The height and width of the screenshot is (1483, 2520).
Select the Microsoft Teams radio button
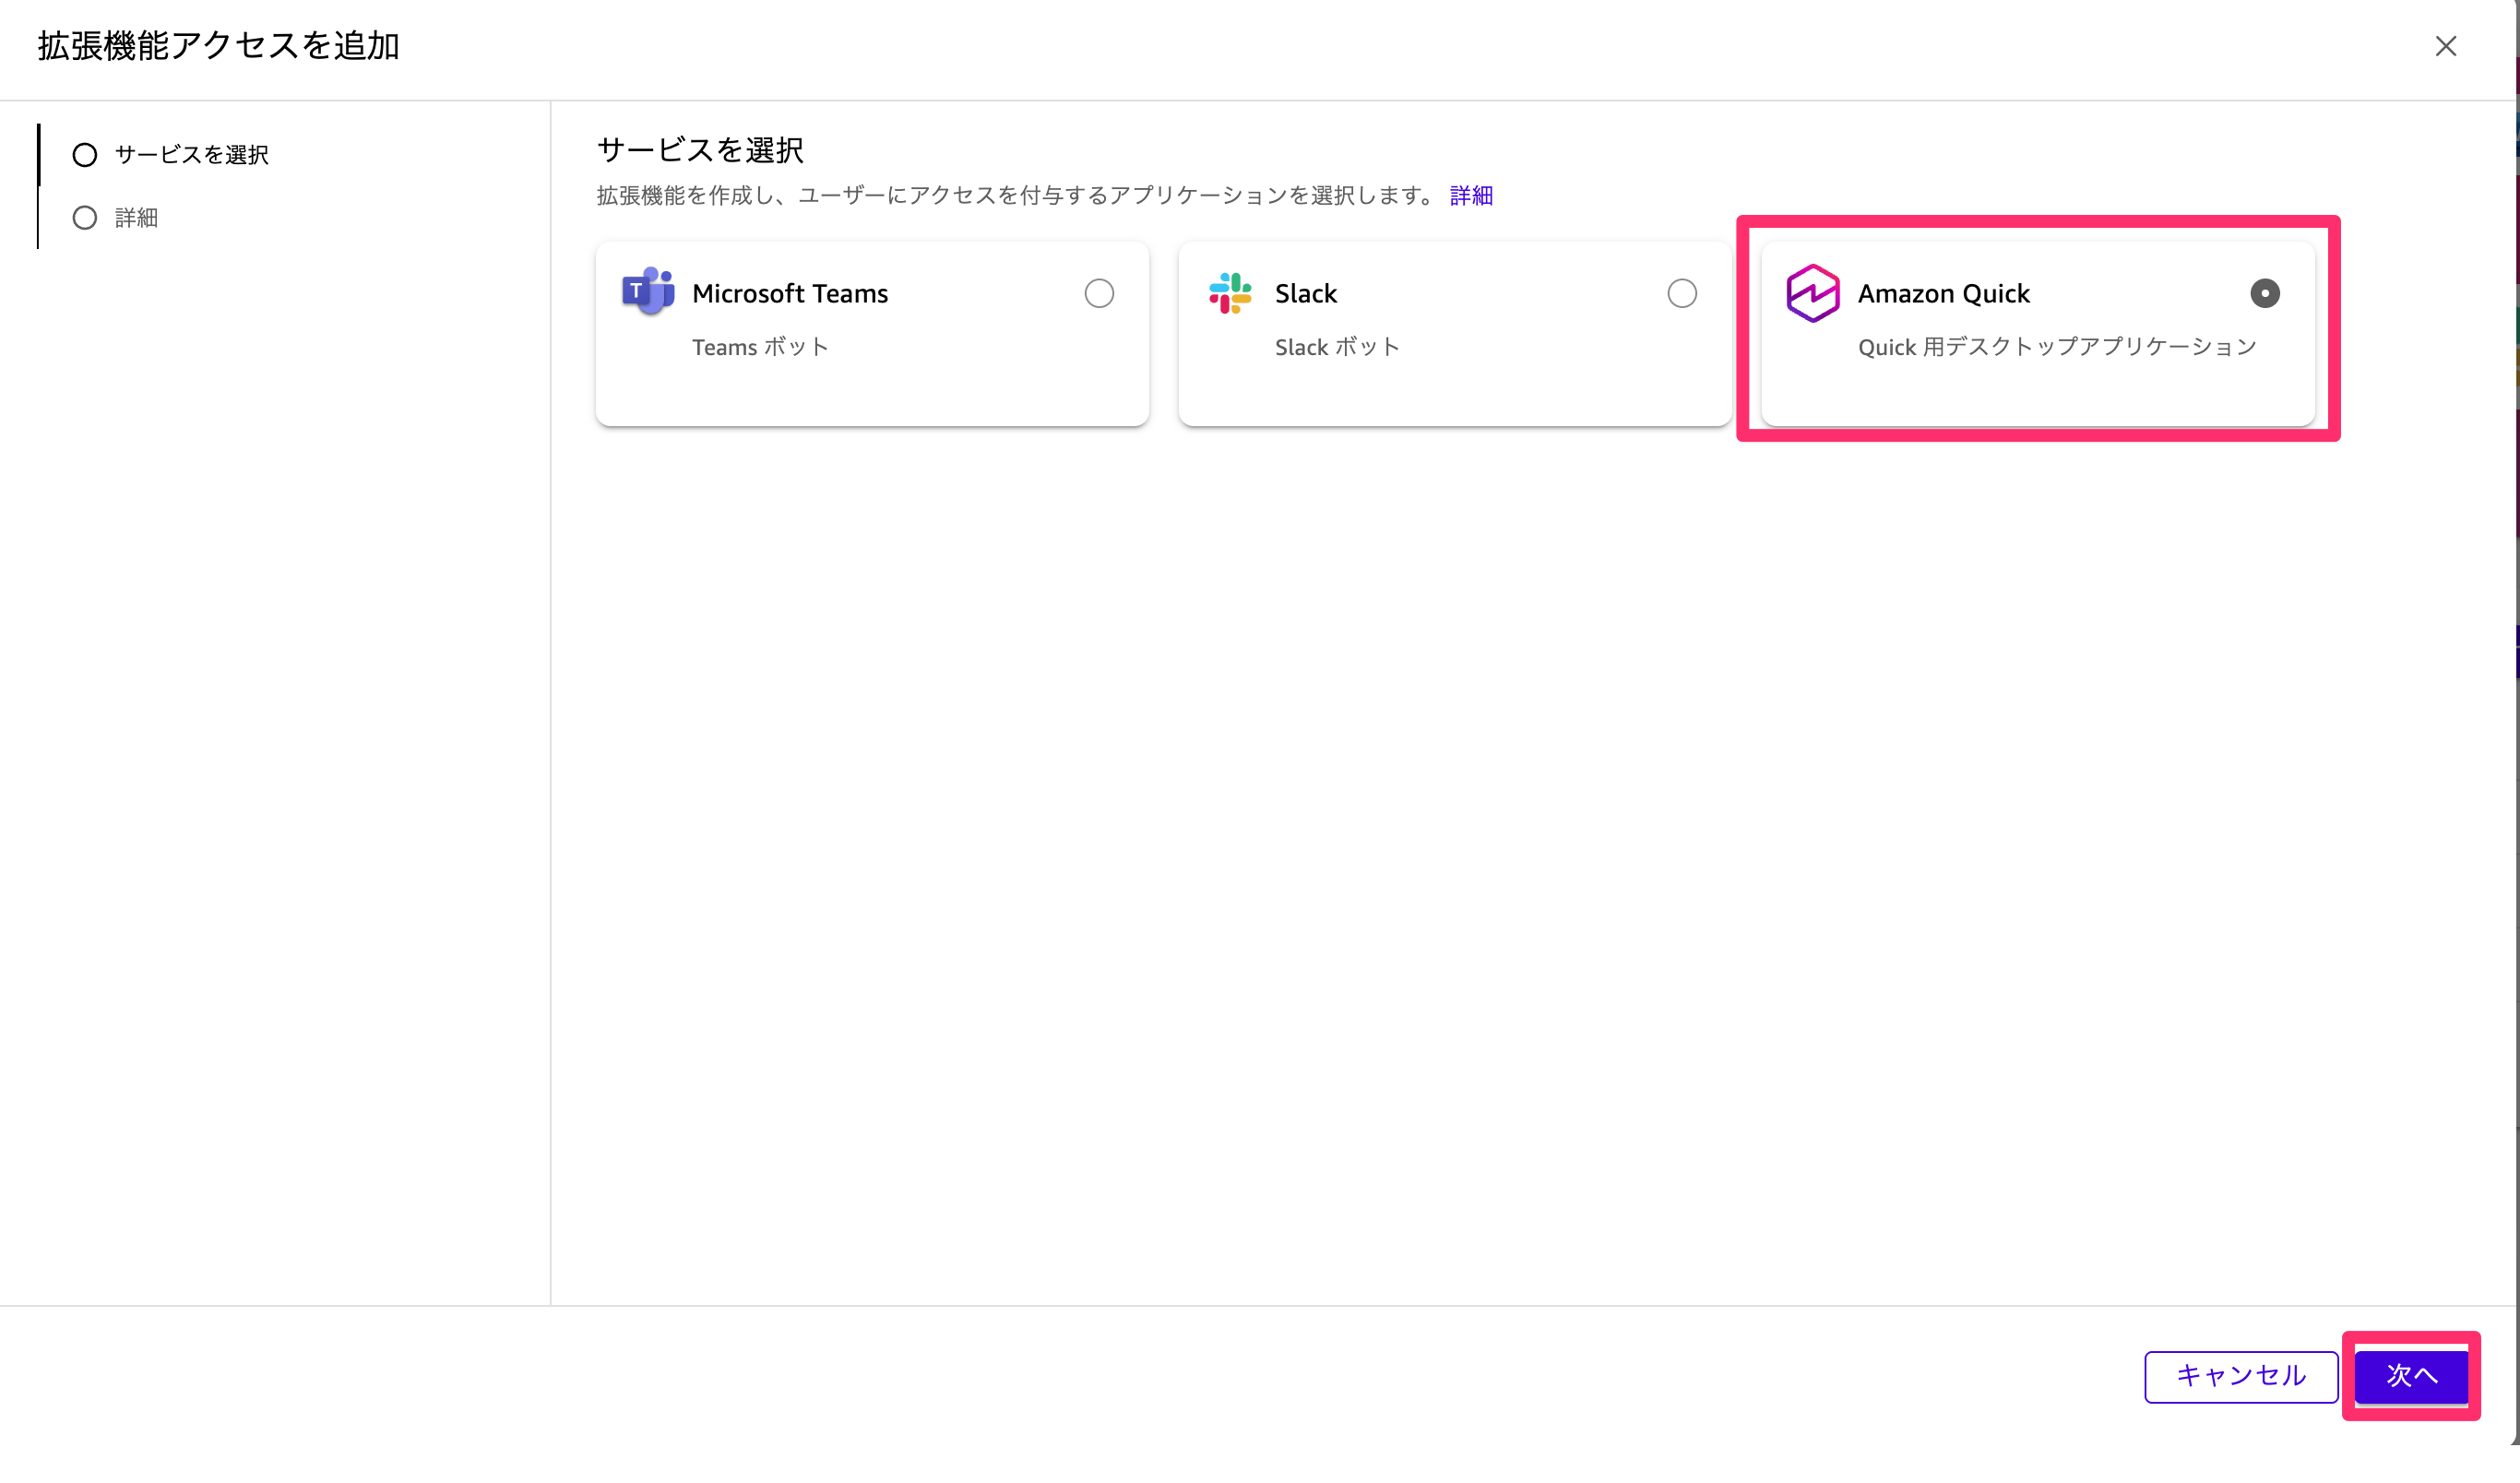tap(1099, 293)
